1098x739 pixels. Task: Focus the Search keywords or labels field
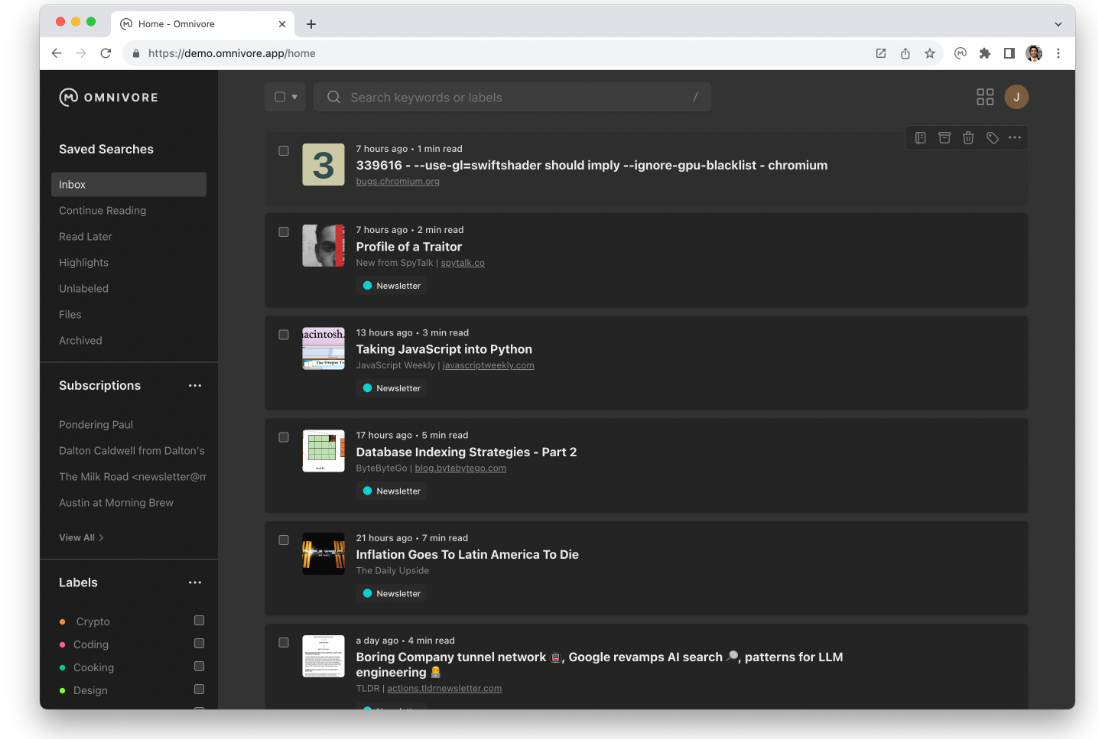coord(513,97)
